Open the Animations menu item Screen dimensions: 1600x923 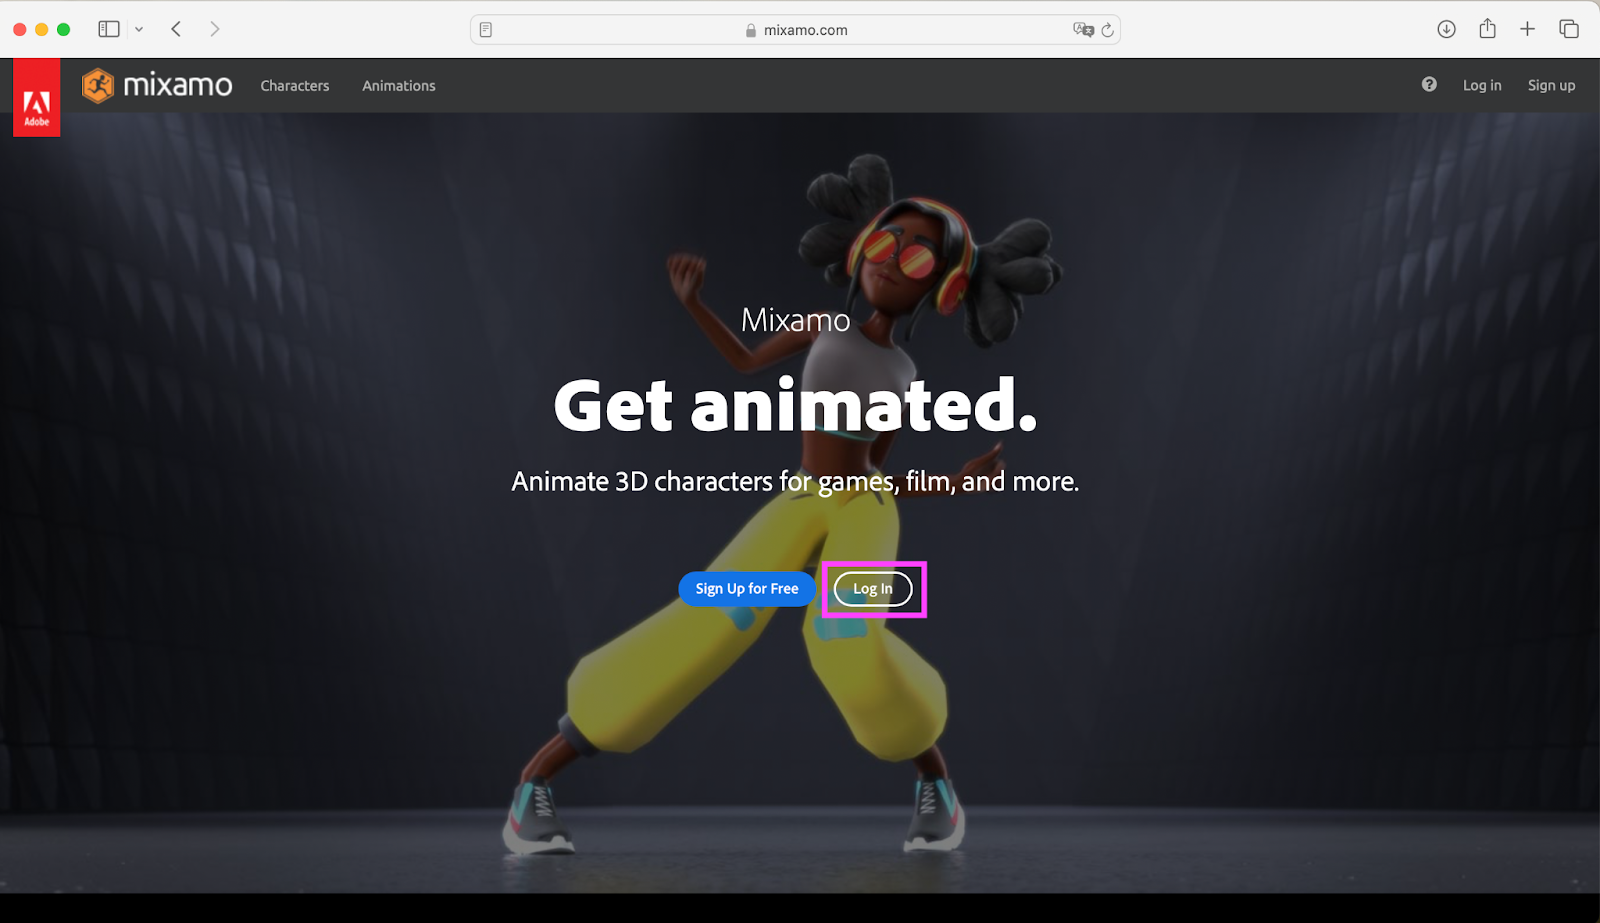click(398, 86)
